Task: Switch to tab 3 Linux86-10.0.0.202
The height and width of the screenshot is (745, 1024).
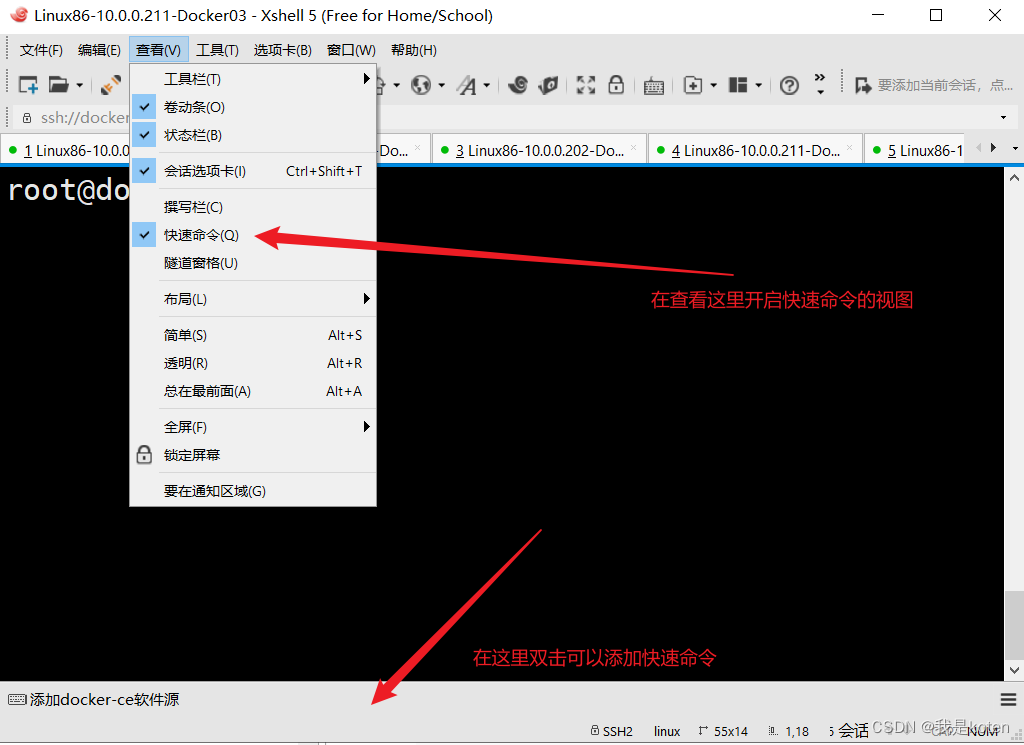Action: click(539, 150)
